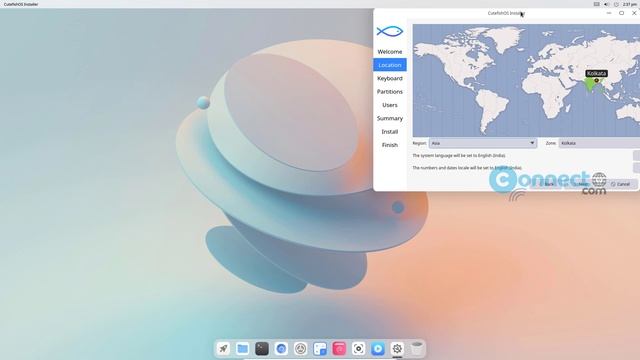Select the Summary step in sidebar

point(390,118)
